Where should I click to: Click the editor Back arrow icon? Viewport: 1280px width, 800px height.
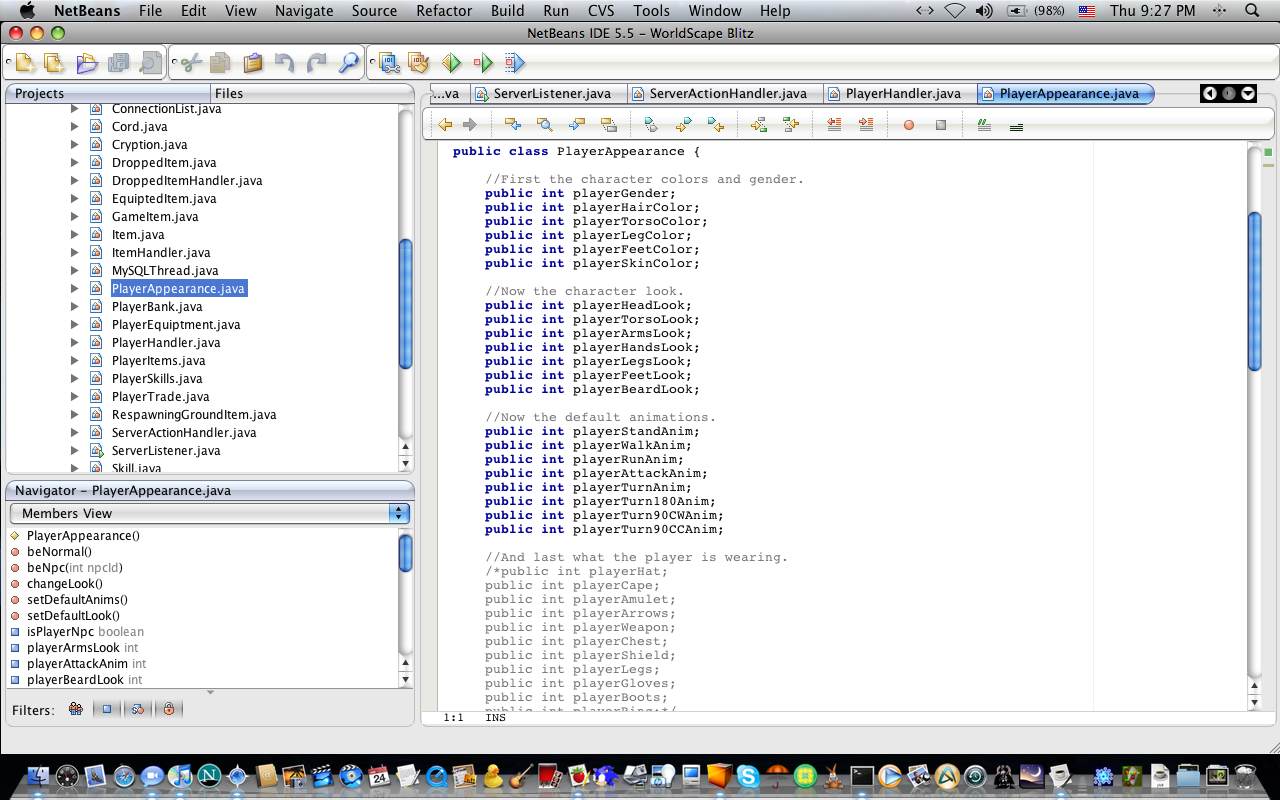(445, 125)
